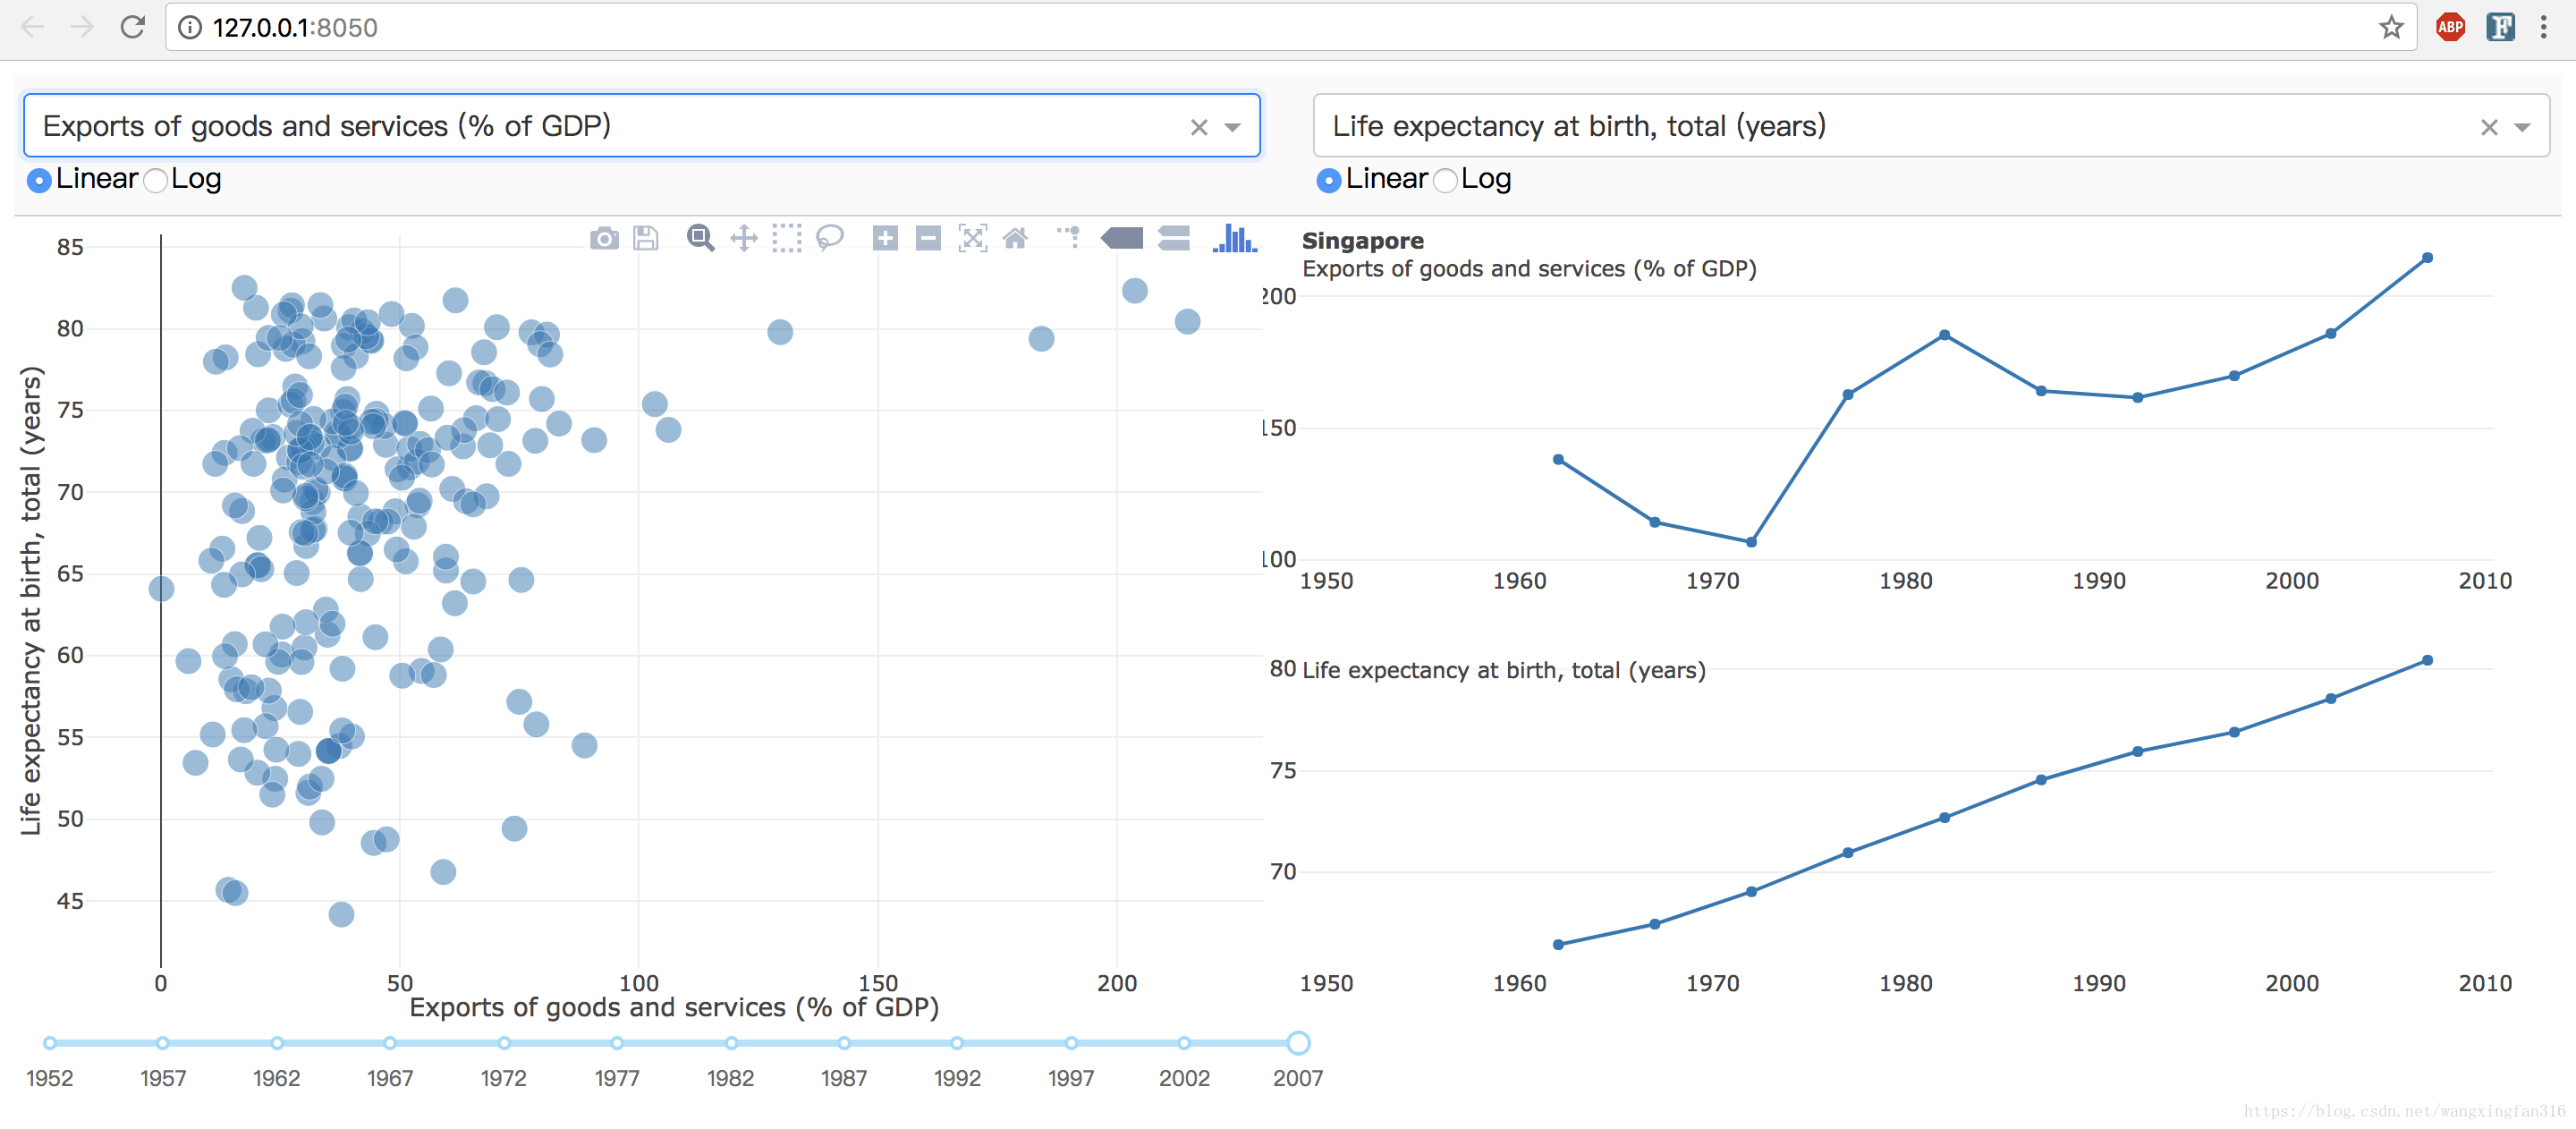Activate the Box Select tool

pos(787,238)
